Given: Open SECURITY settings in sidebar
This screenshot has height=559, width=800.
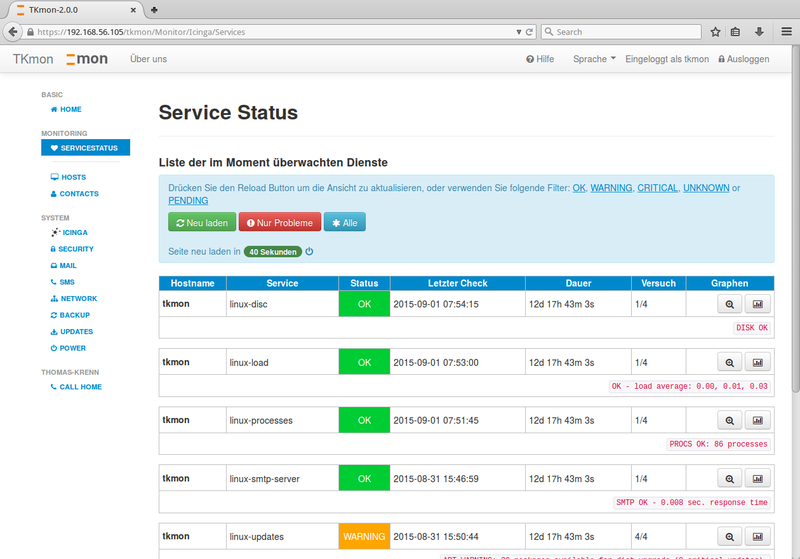Looking at the screenshot, I should [x=72, y=249].
